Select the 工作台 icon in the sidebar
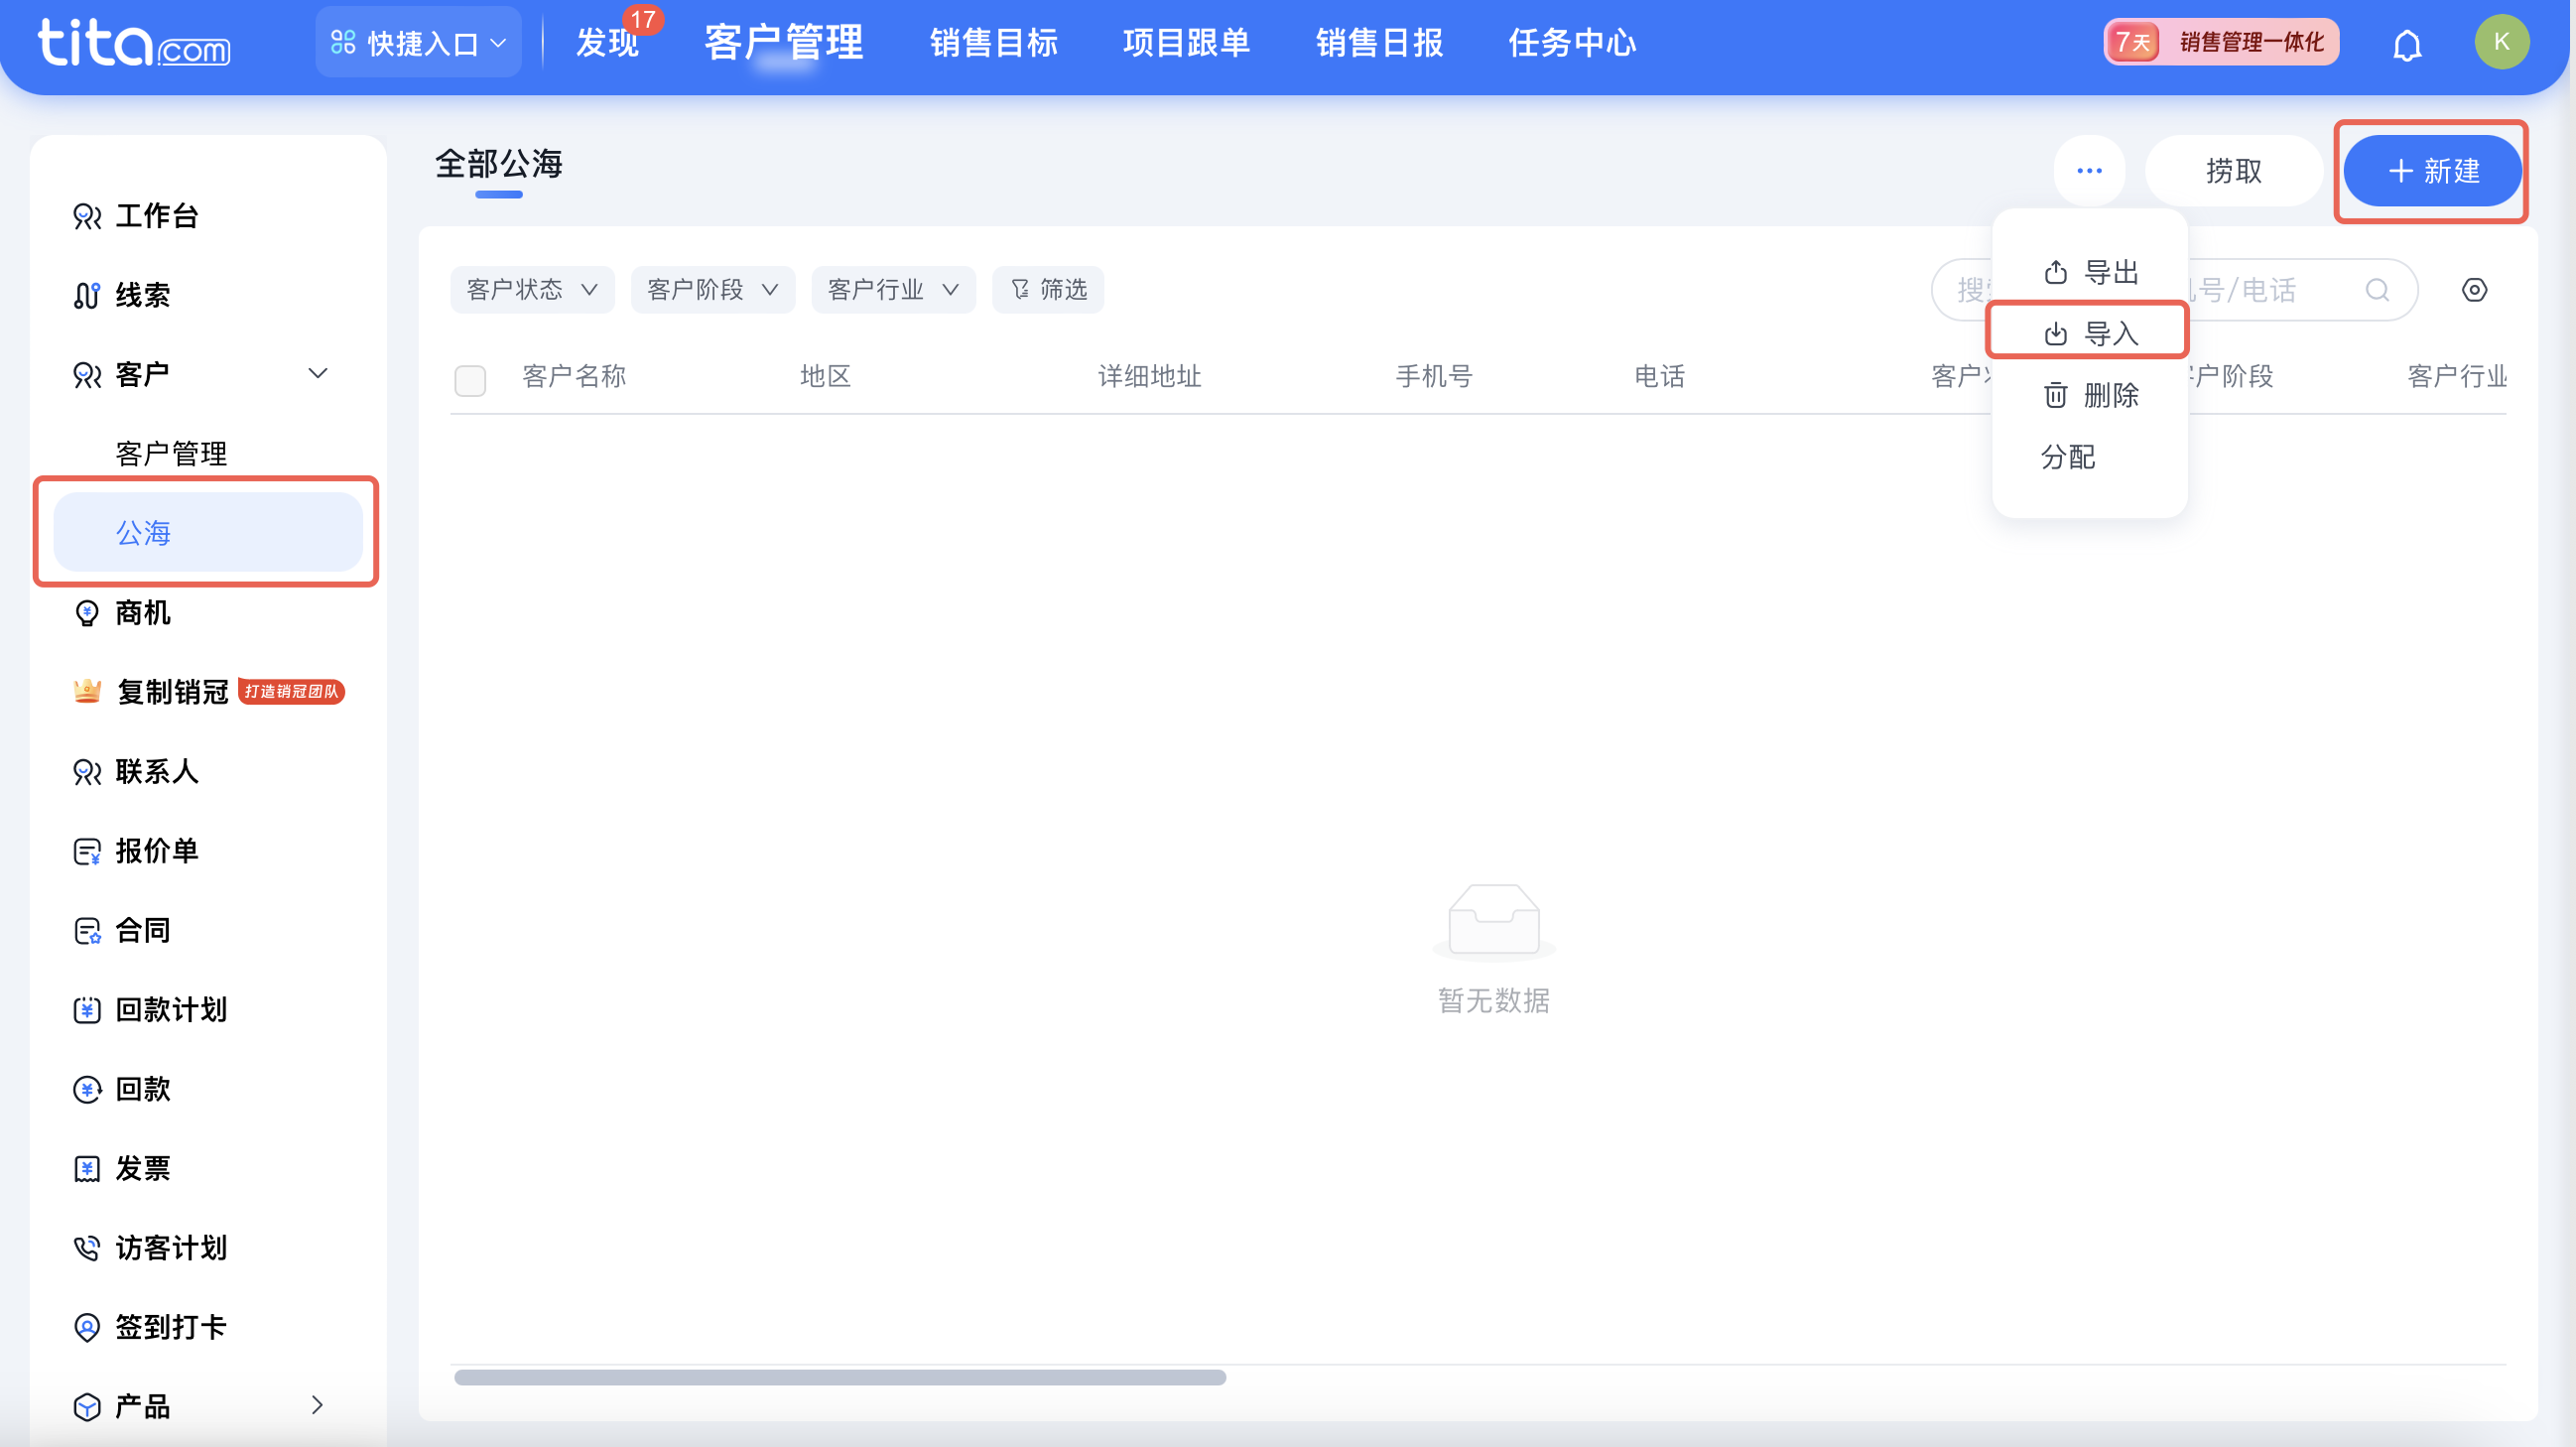 (x=88, y=216)
